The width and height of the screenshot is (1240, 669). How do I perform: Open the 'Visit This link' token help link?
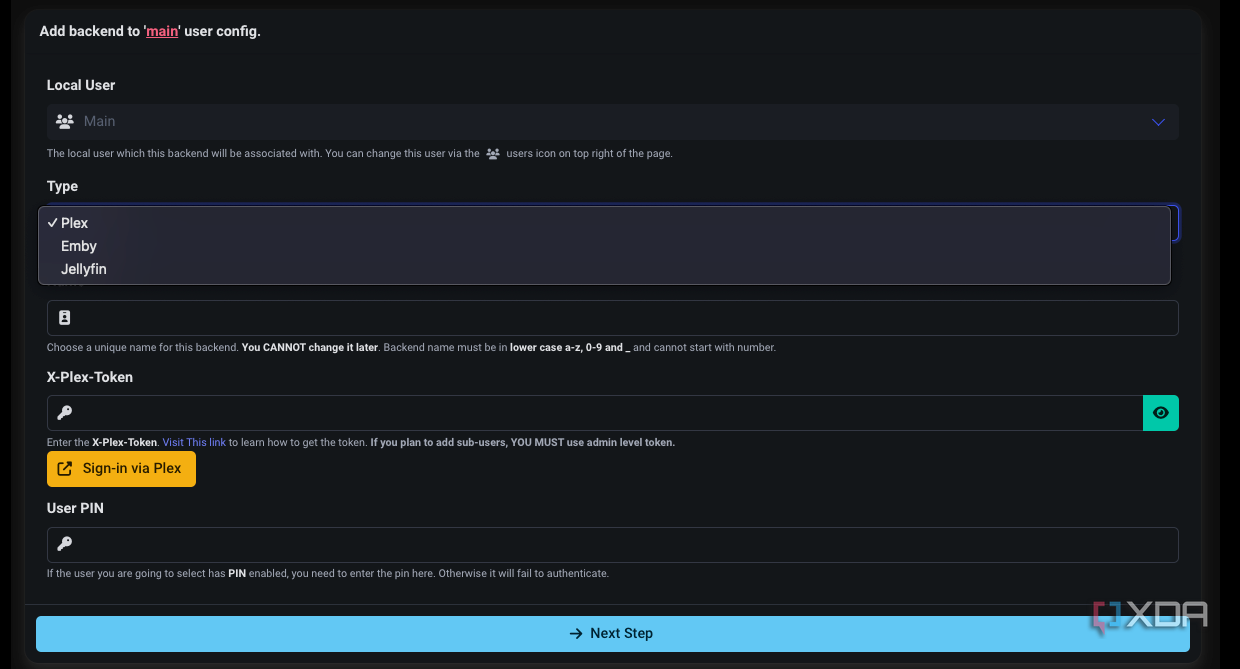(194, 442)
